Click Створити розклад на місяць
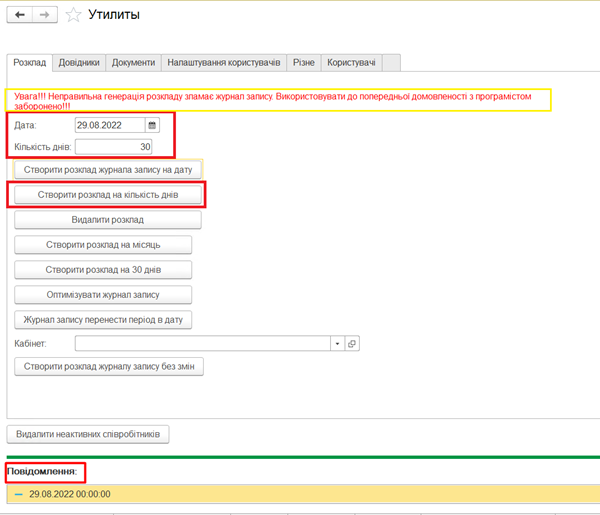 tap(102, 244)
